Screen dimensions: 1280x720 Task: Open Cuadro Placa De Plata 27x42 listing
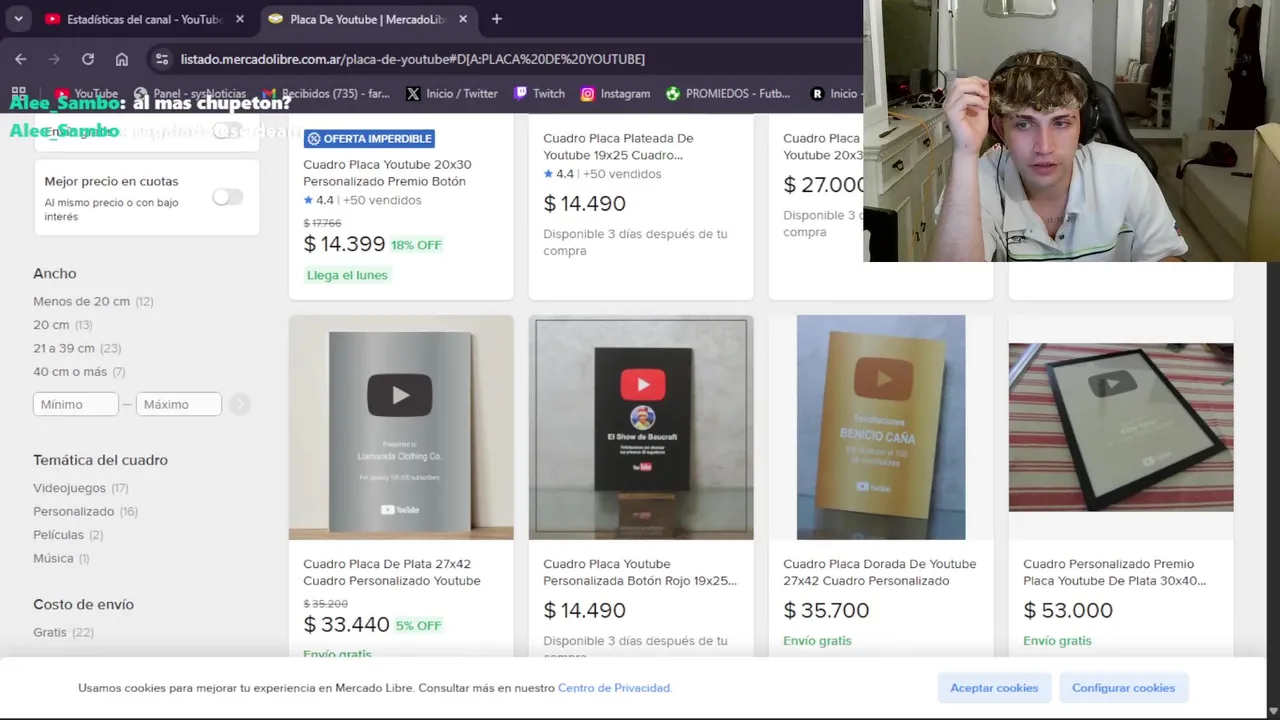click(x=392, y=572)
